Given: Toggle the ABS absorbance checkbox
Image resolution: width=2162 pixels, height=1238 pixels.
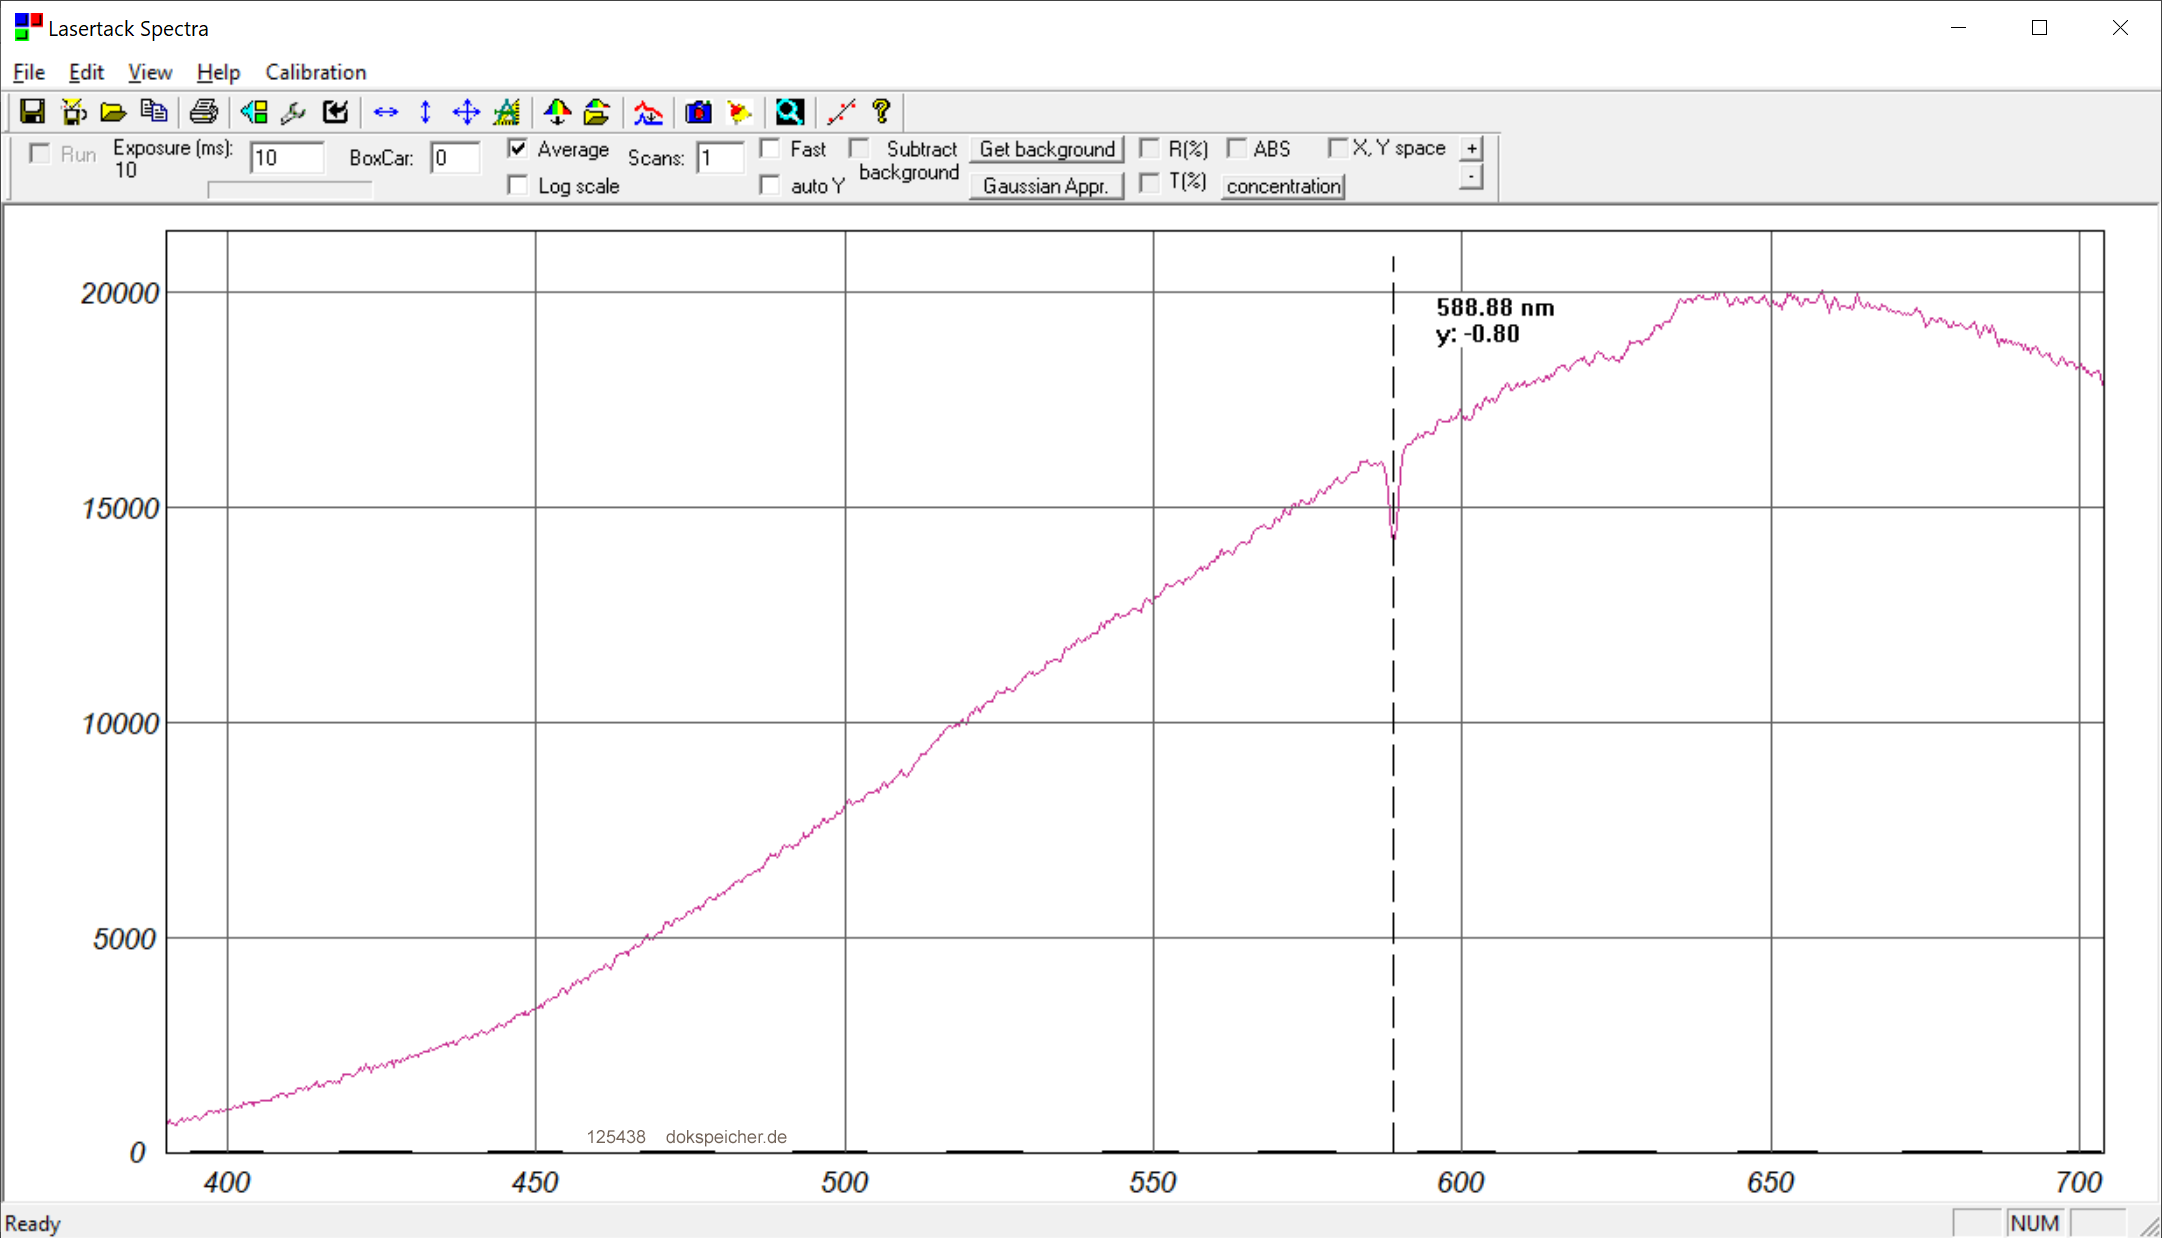Looking at the screenshot, I should pos(1237,149).
